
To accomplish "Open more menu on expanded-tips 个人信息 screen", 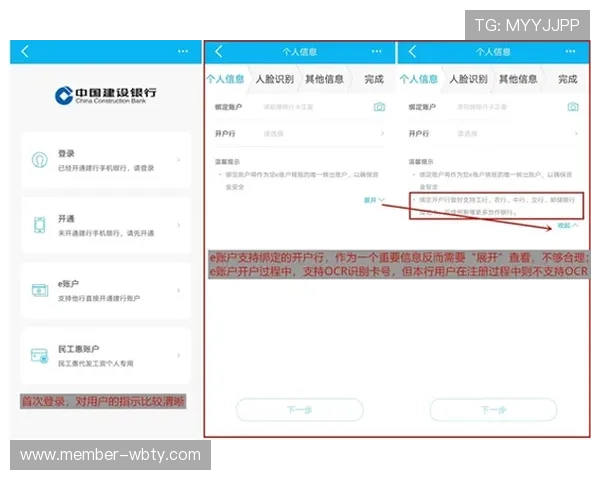I will [570, 51].
